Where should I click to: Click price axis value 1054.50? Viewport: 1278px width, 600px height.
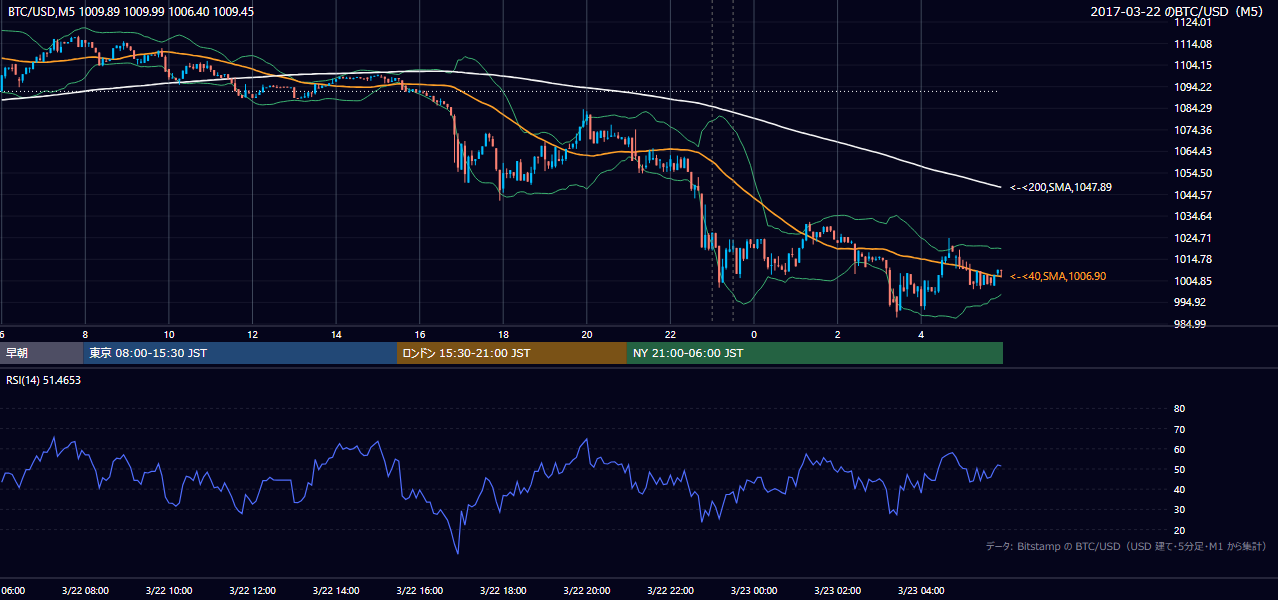point(1193,173)
